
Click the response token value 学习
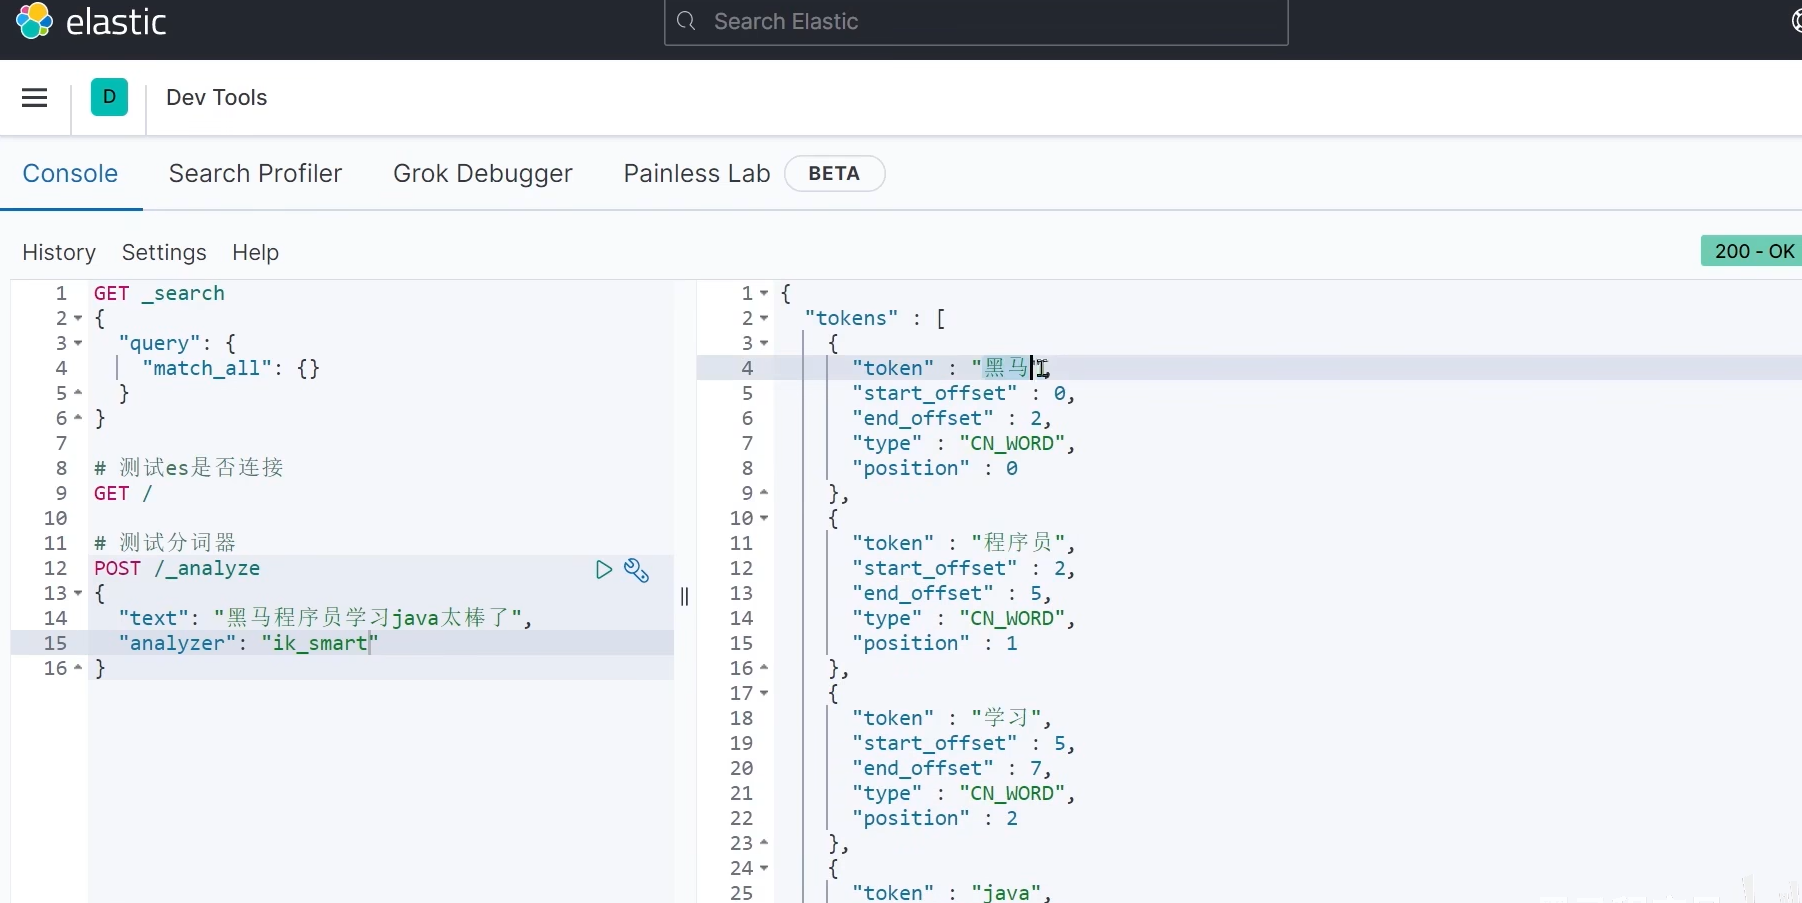pos(1006,718)
